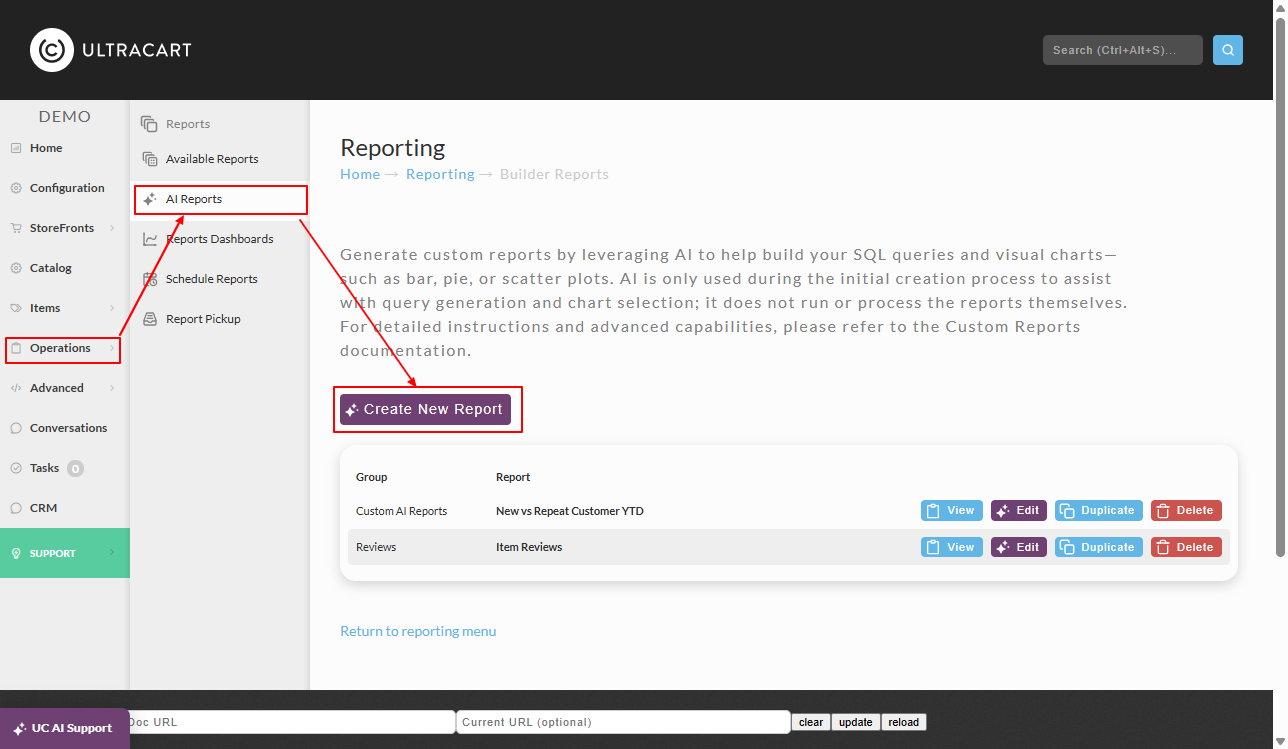Click the Reports Dashboards chart icon
Screen dimensions: 1288x749
click(150, 239)
